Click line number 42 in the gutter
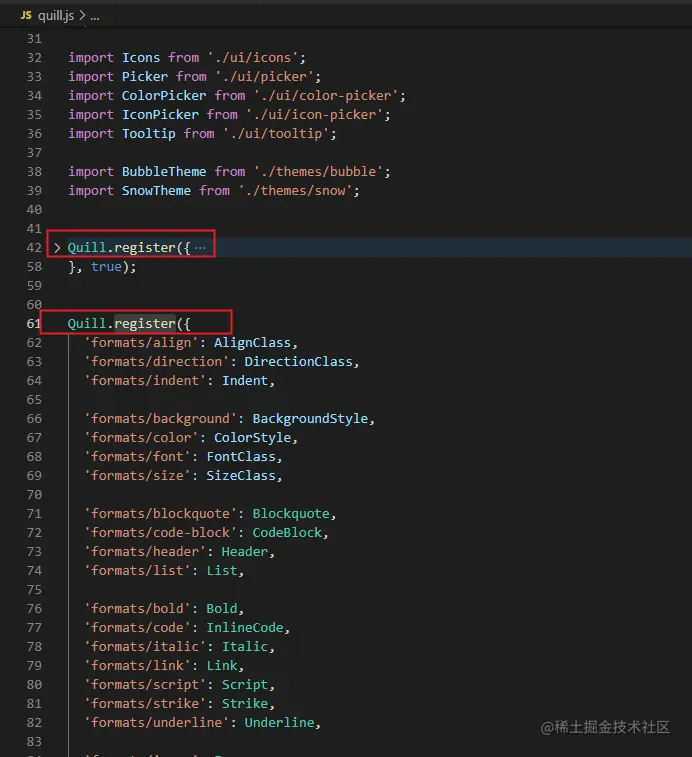Screen dimensions: 692x757 click(x=34, y=248)
